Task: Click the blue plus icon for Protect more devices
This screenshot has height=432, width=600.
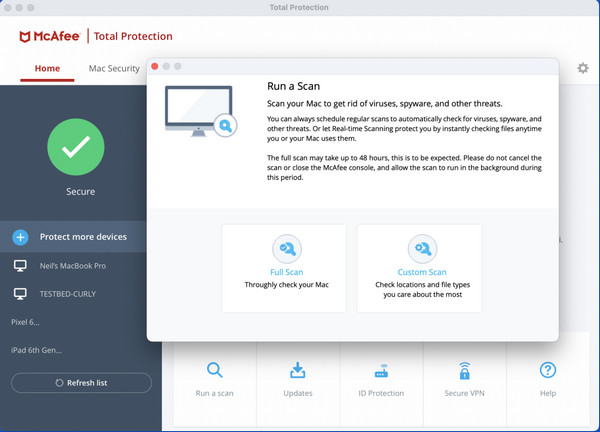Action: click(20, 237)
